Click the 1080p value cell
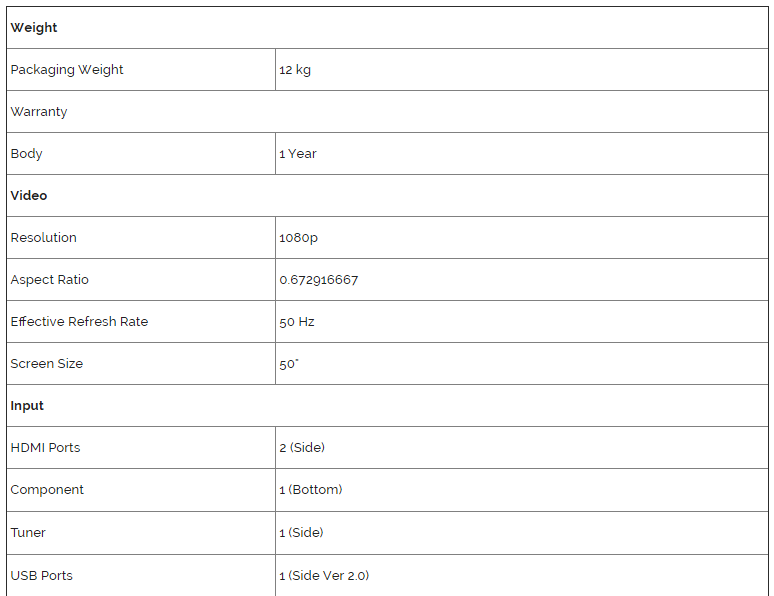The height and width of the screenshot is (596, 774). [299, 238]
